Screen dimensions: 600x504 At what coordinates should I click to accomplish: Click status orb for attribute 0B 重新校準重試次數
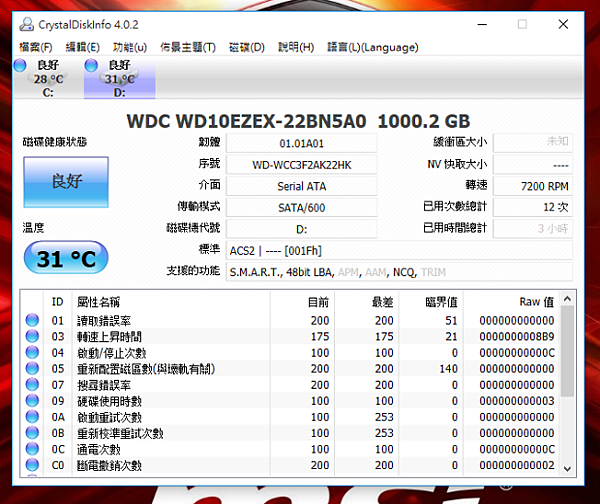[32, 432]
